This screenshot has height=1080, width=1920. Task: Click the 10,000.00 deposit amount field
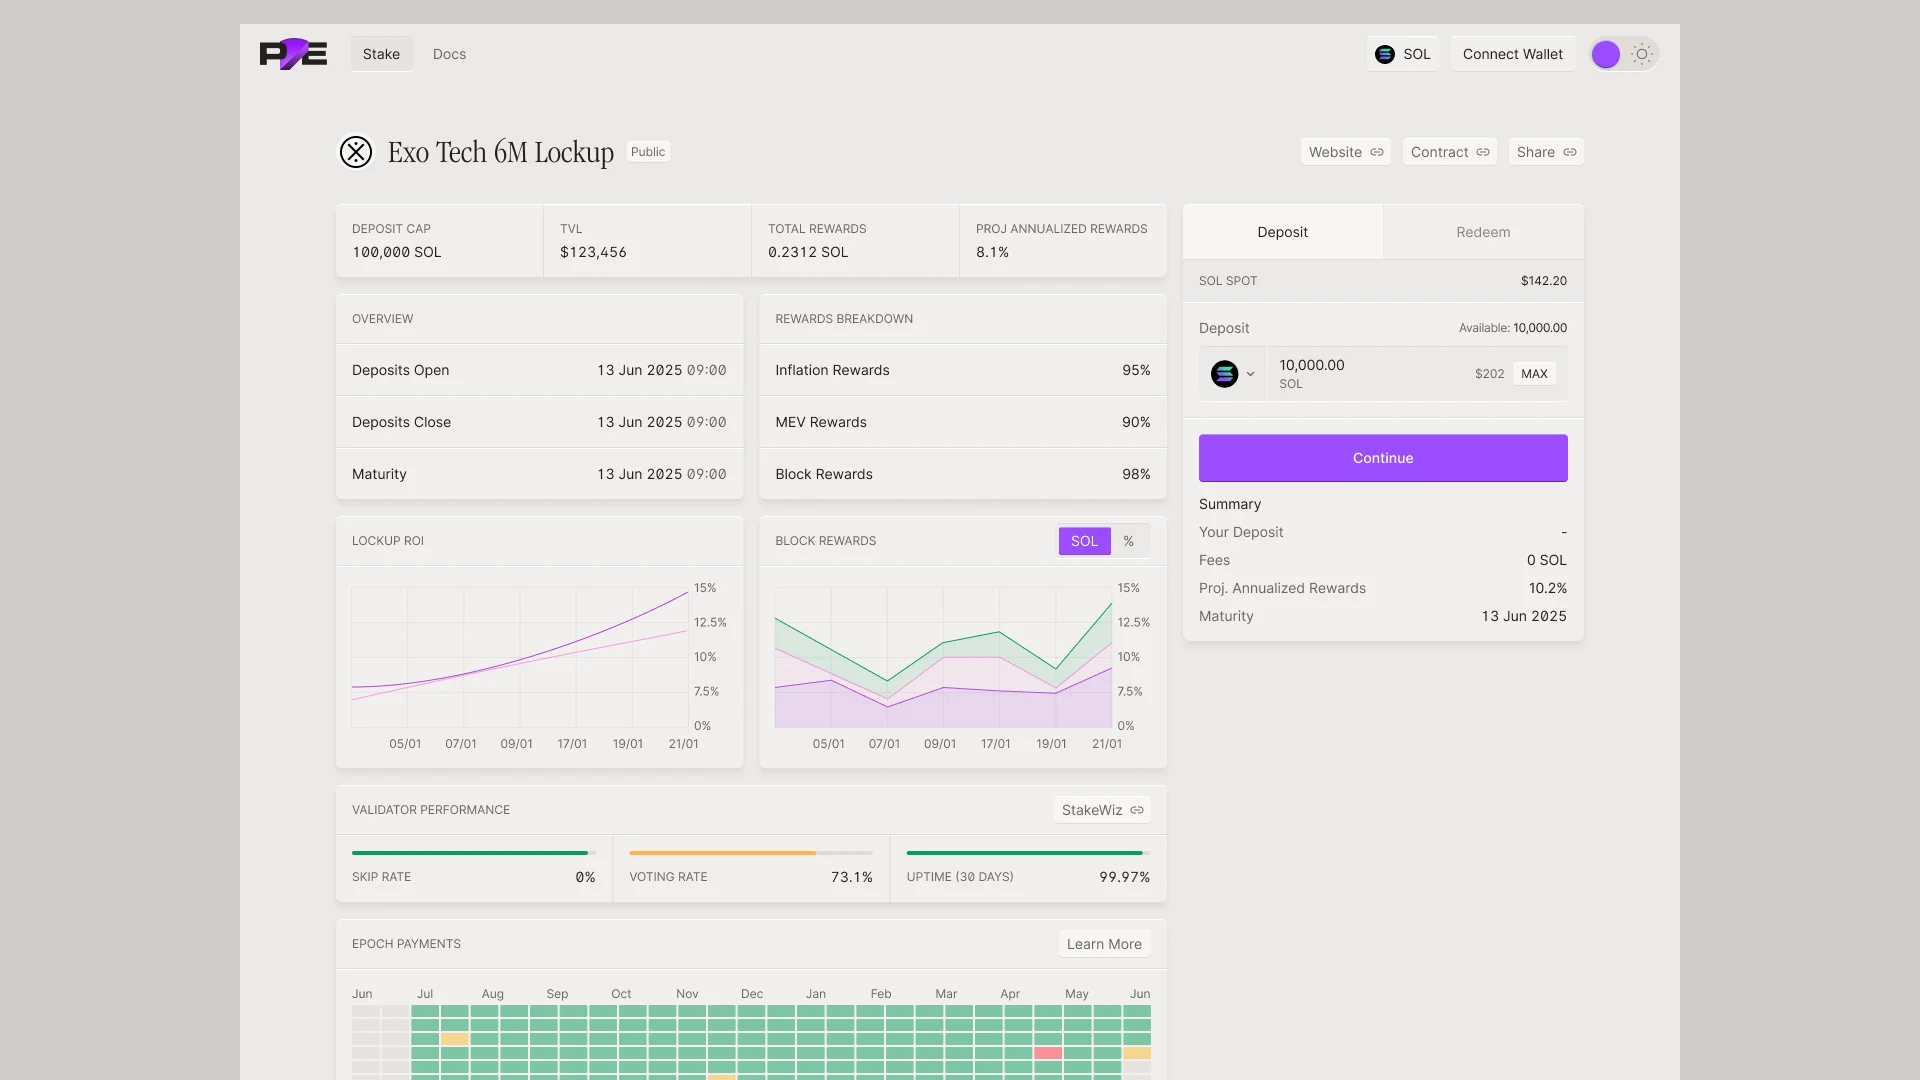tap(1312, 365)
